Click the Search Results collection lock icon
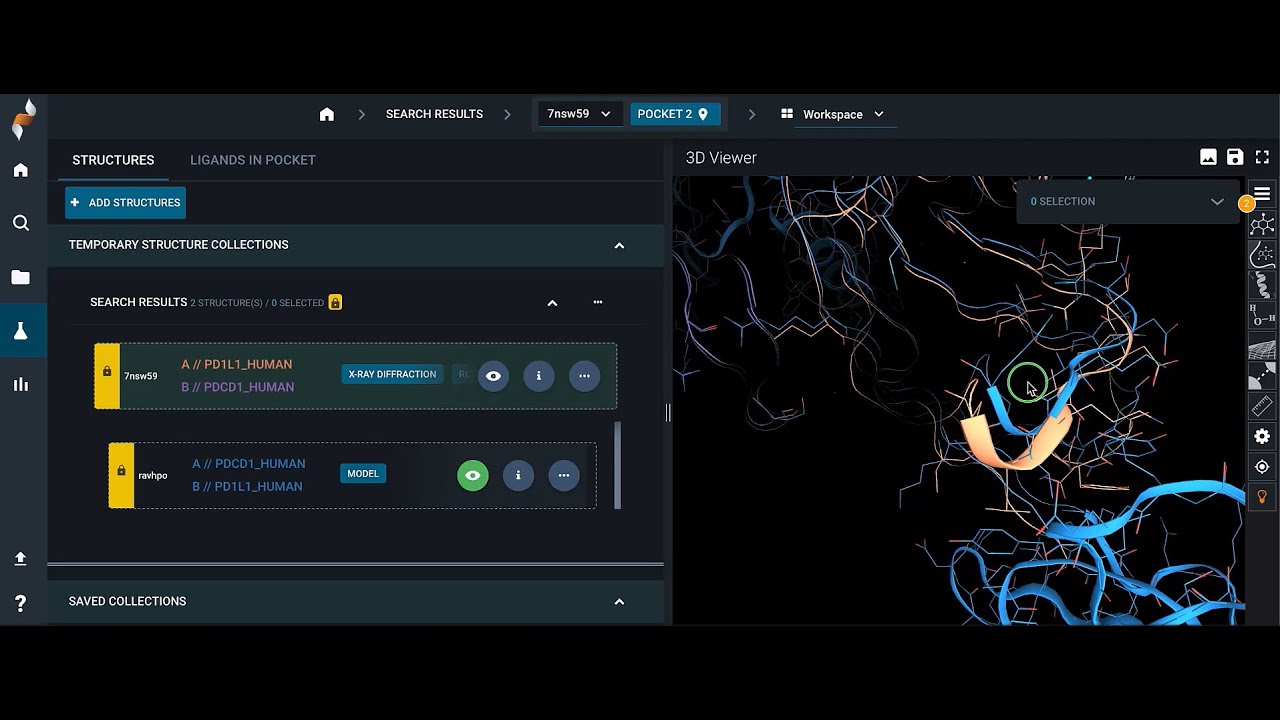The height and width of the screenshot is (720, 1280). point(335,302)
